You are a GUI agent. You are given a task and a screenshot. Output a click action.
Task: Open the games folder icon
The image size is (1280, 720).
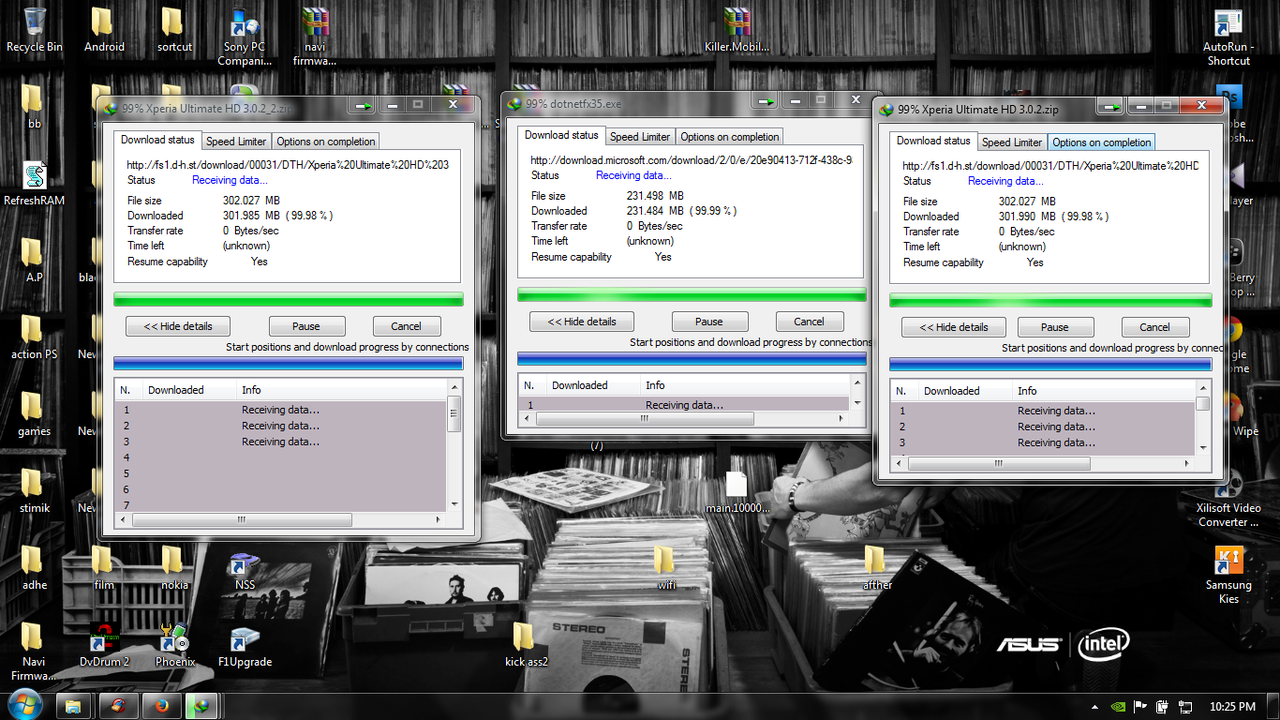click(34, 414)
